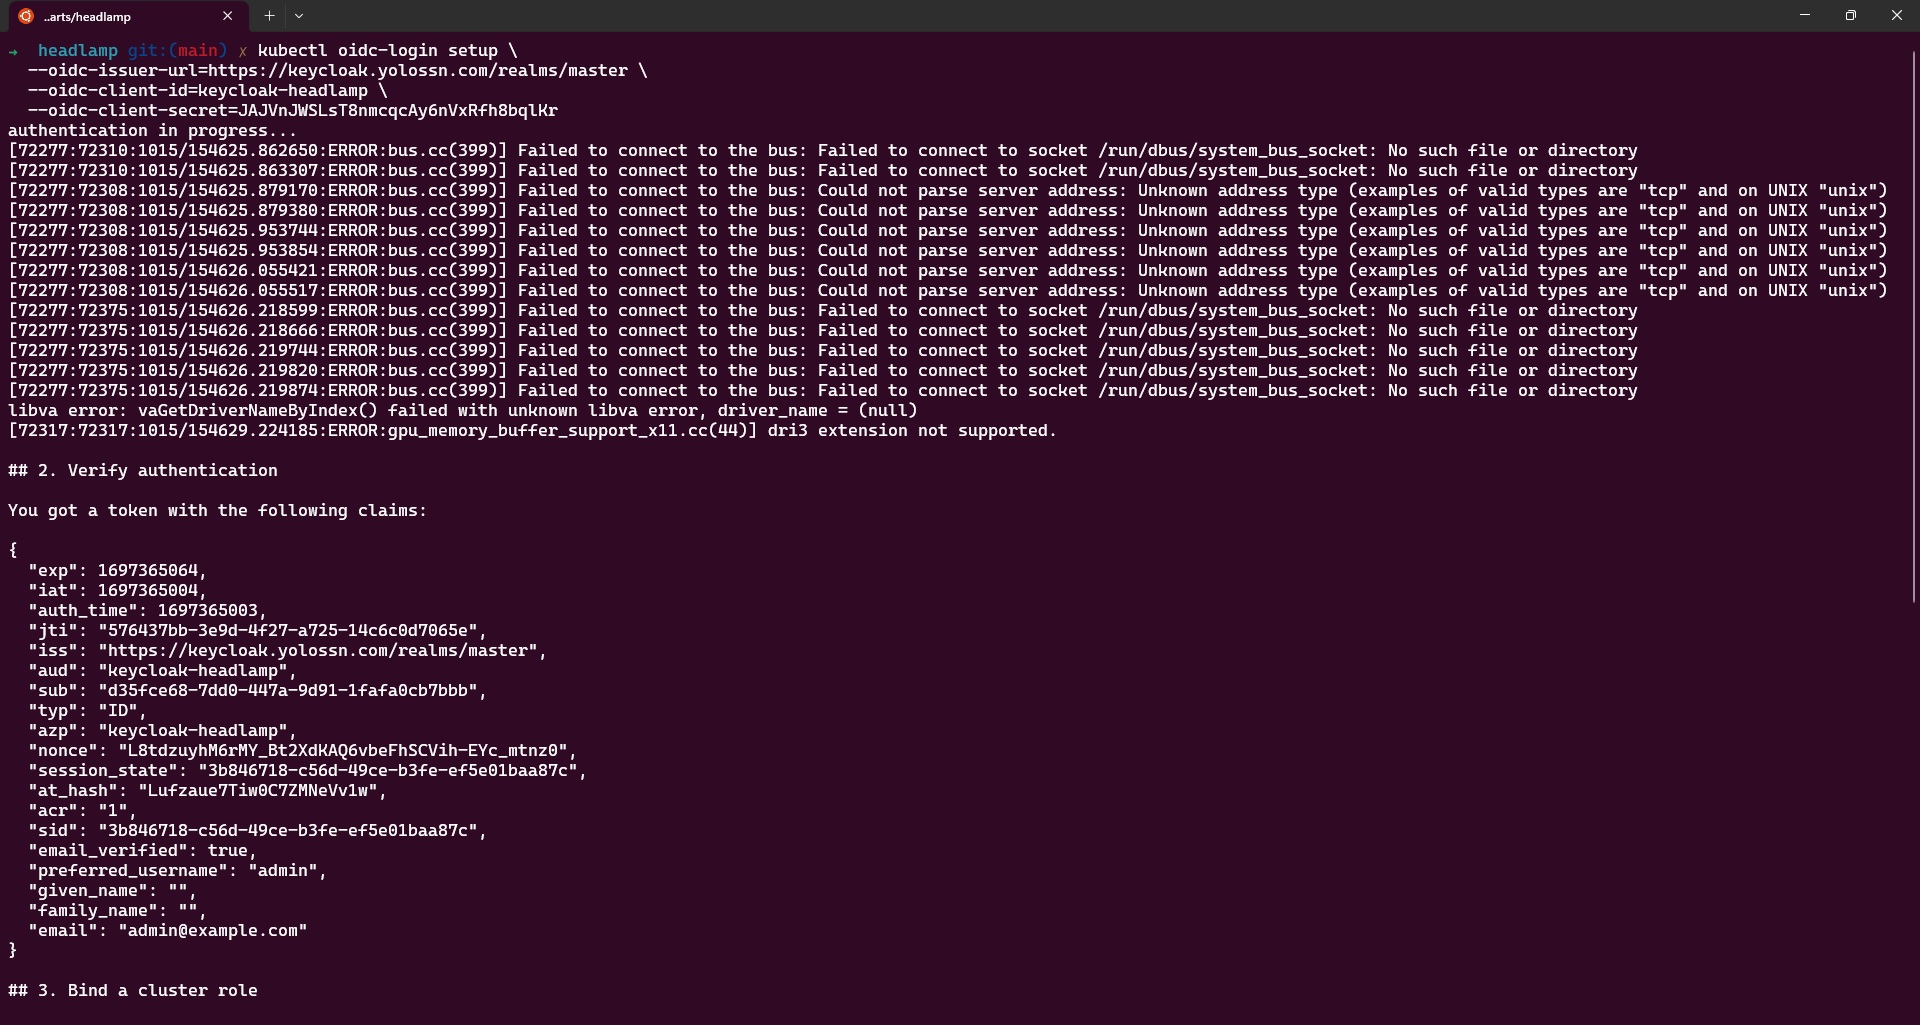Click the dri3 extension not supported message
This screenshot has width=1920, height=1025.
point(910,430)
